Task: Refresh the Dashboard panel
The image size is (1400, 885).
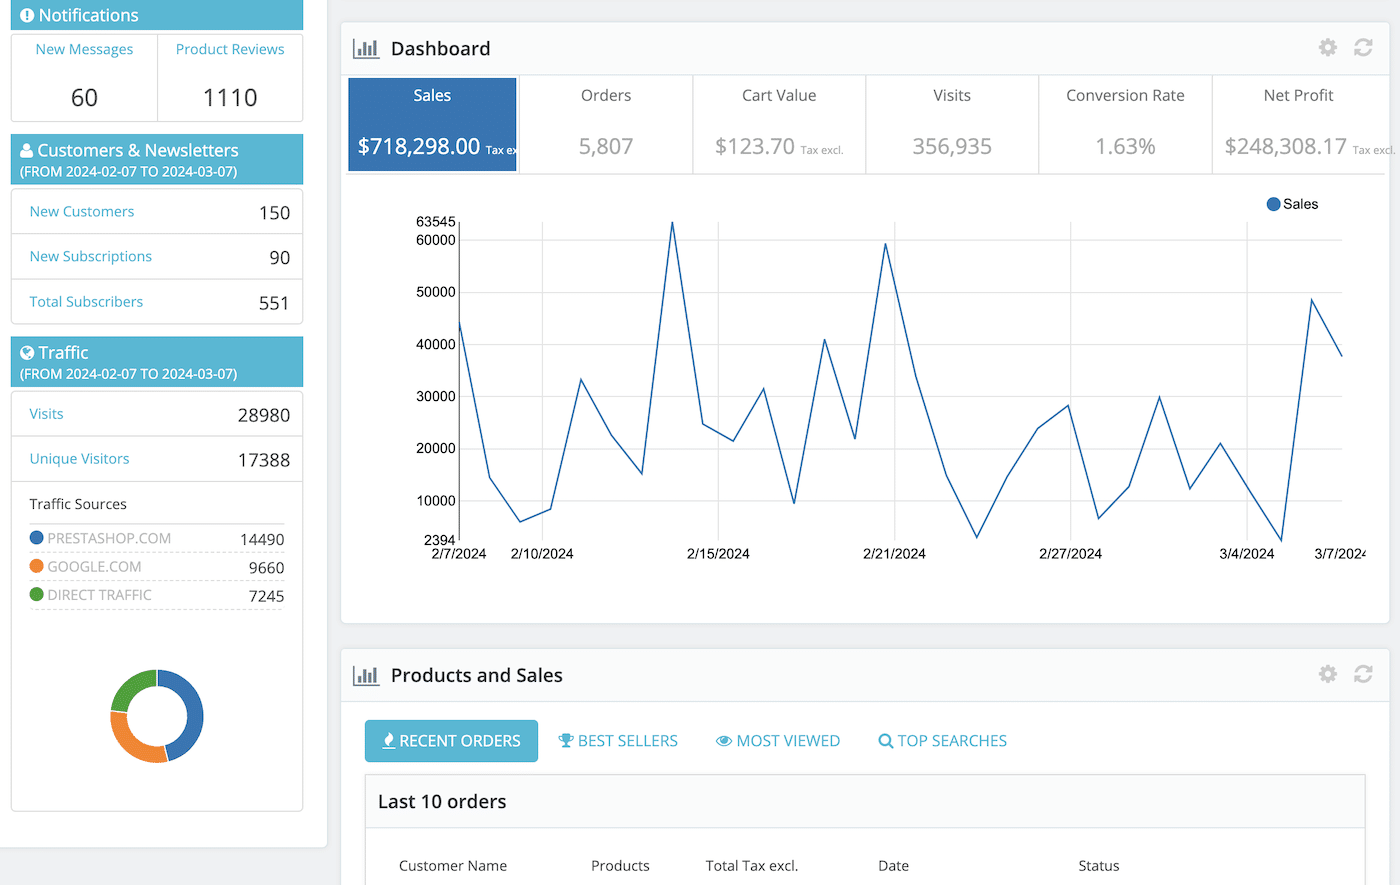Action: point(1363,47)
